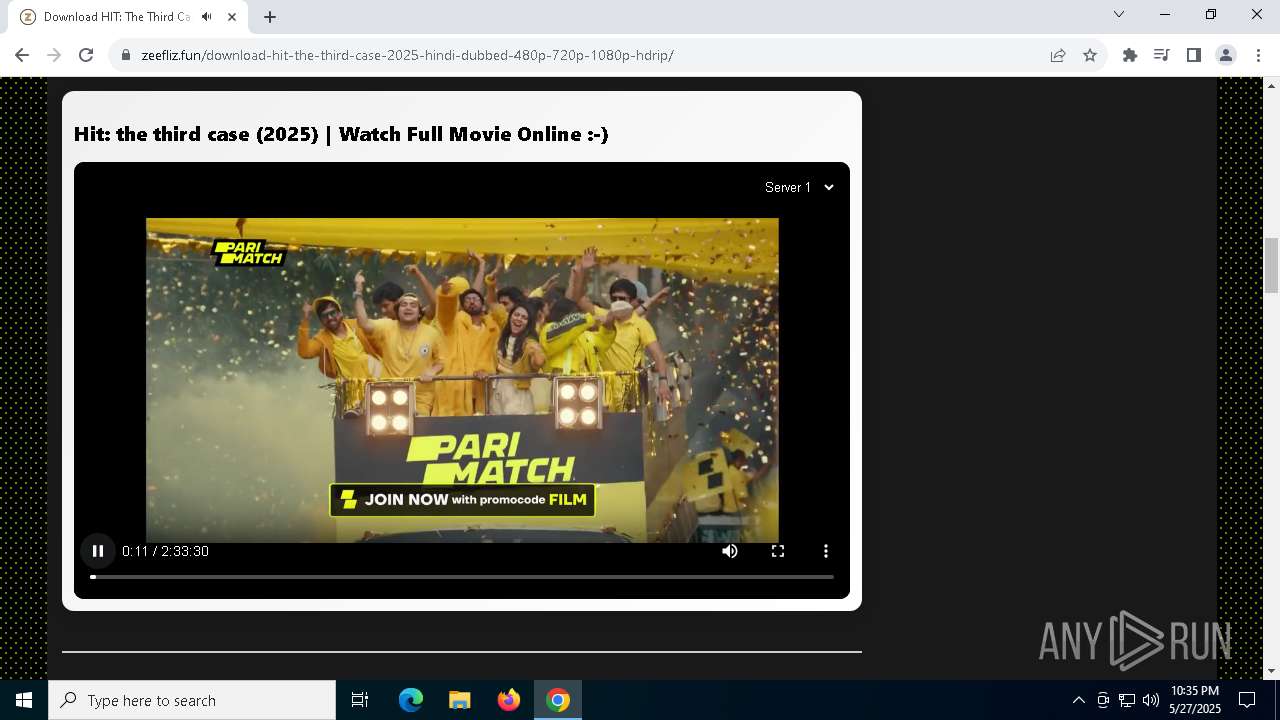Click JOIN NOW promocode FILM banner
The width and height of the screenshot is (1280, 720).
(x=462, y=500)
